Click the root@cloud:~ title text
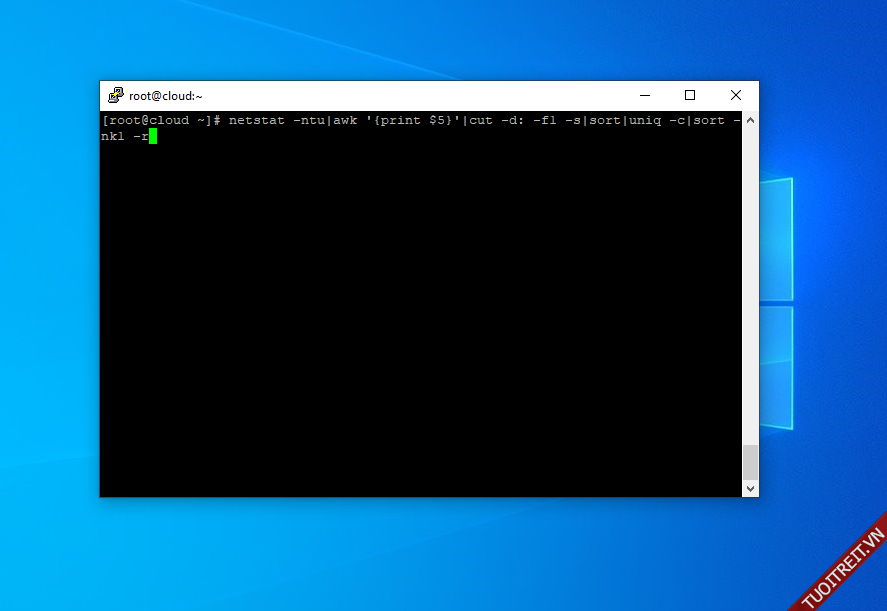 pos(166,96)
